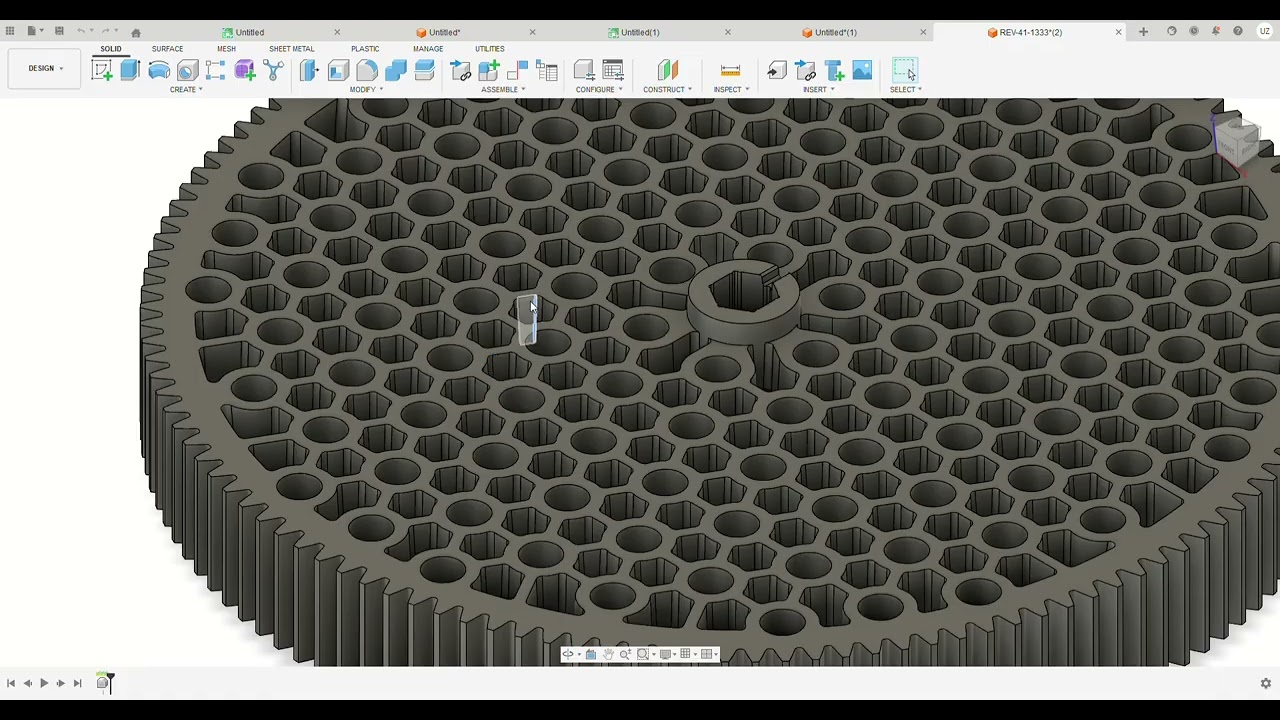Screen dimensions: 1280x720
Task: Play the design timeline
Action: (44, 683)
